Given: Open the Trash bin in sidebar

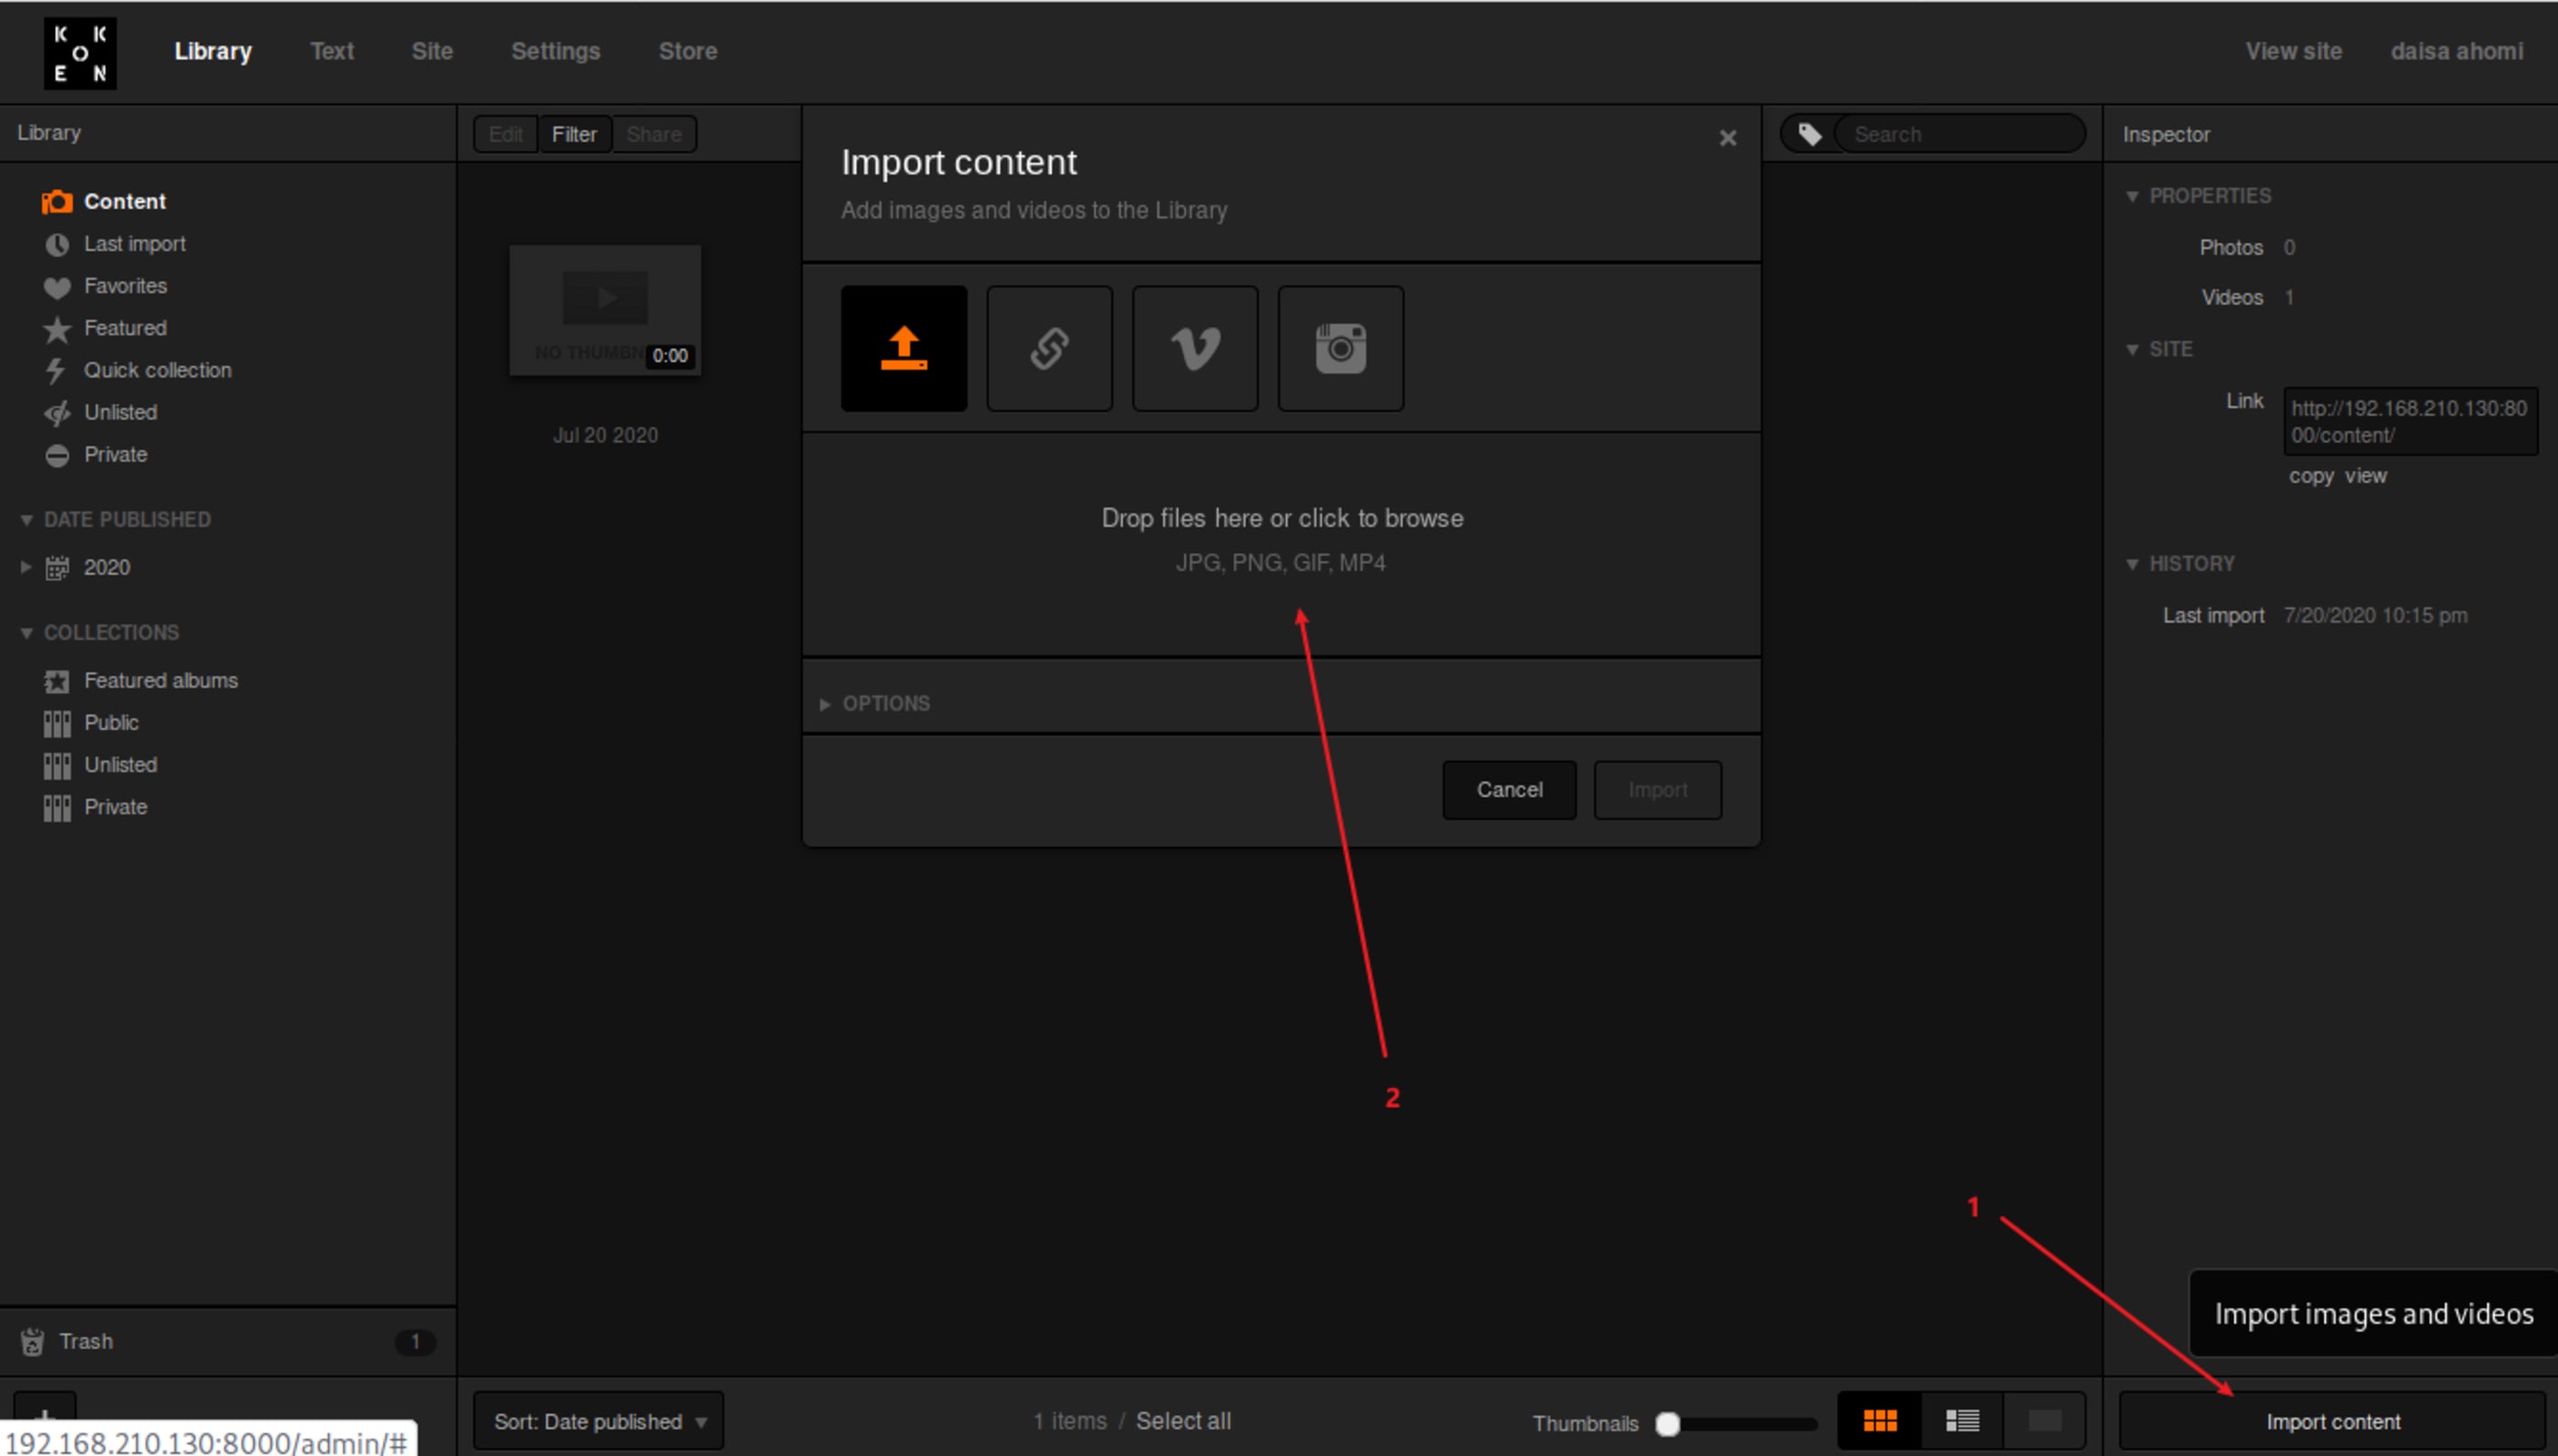Looking at the screenshot, I should (x=85, y=1341).
